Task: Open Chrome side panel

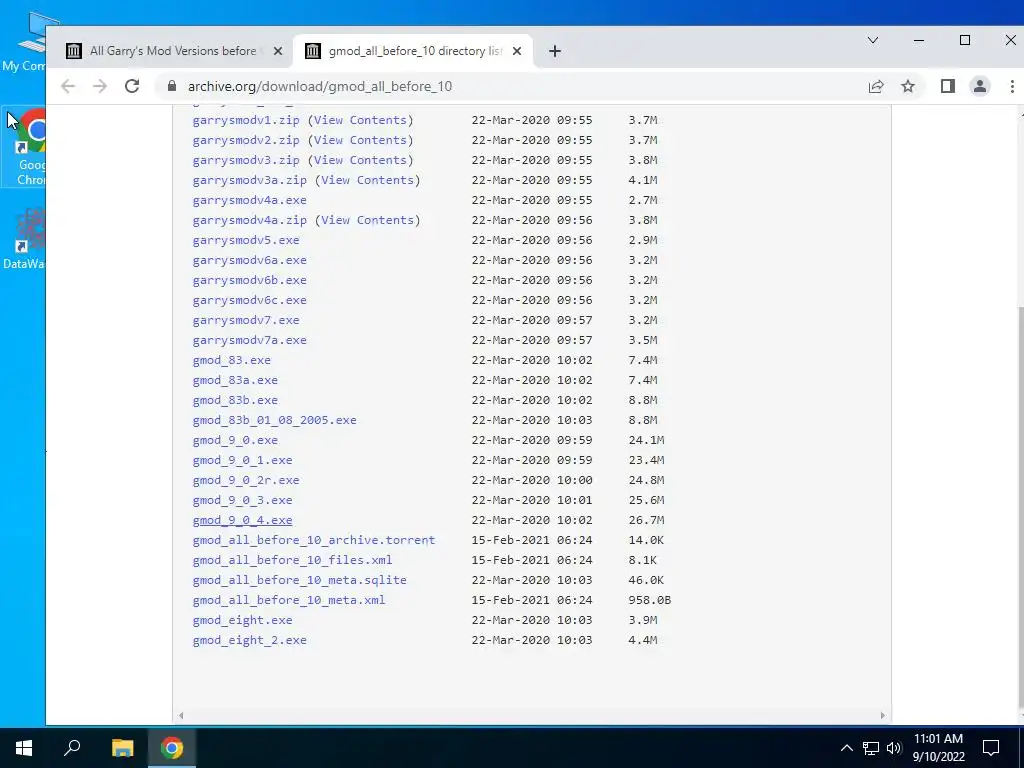Action: (948, 86)
